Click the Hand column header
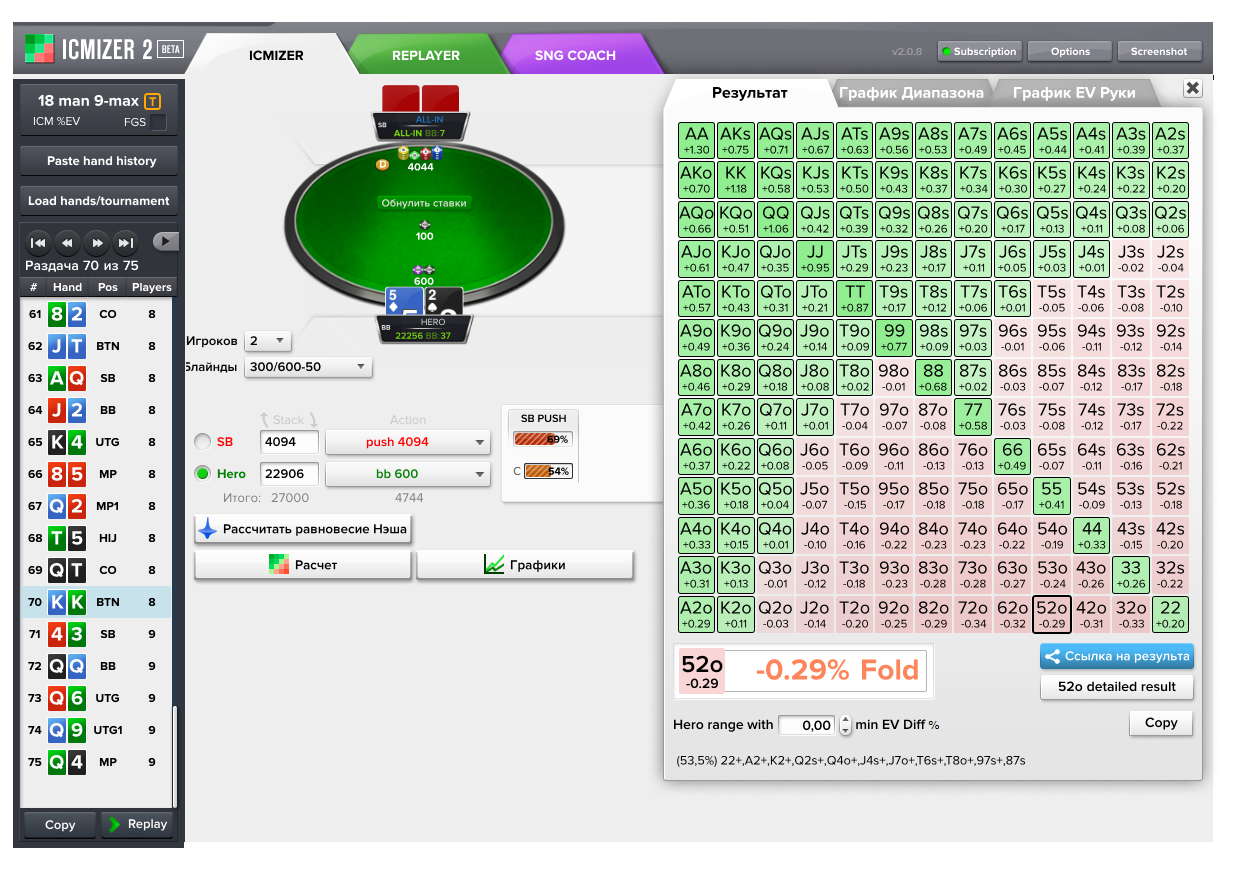This screenshot has width=1238, height=878. (x=67, y=287)
